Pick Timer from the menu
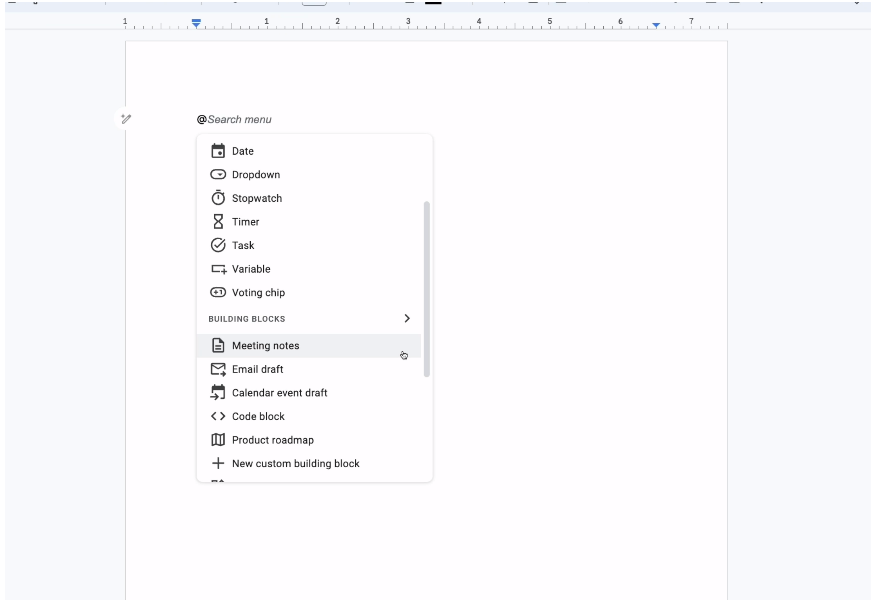871x600 pixels. click(309, 222)
